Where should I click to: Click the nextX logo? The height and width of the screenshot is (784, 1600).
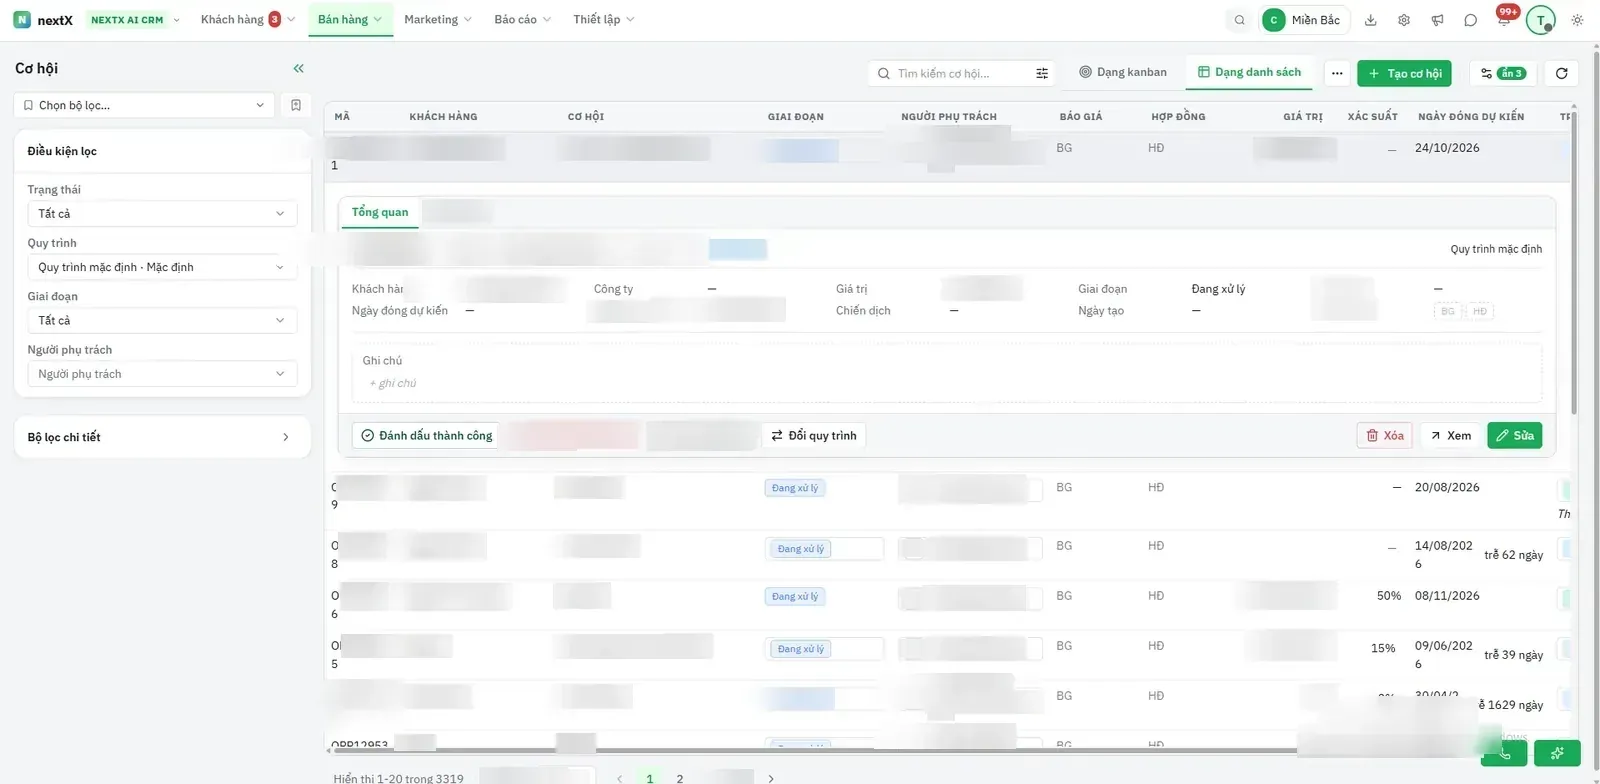[43, 20]
